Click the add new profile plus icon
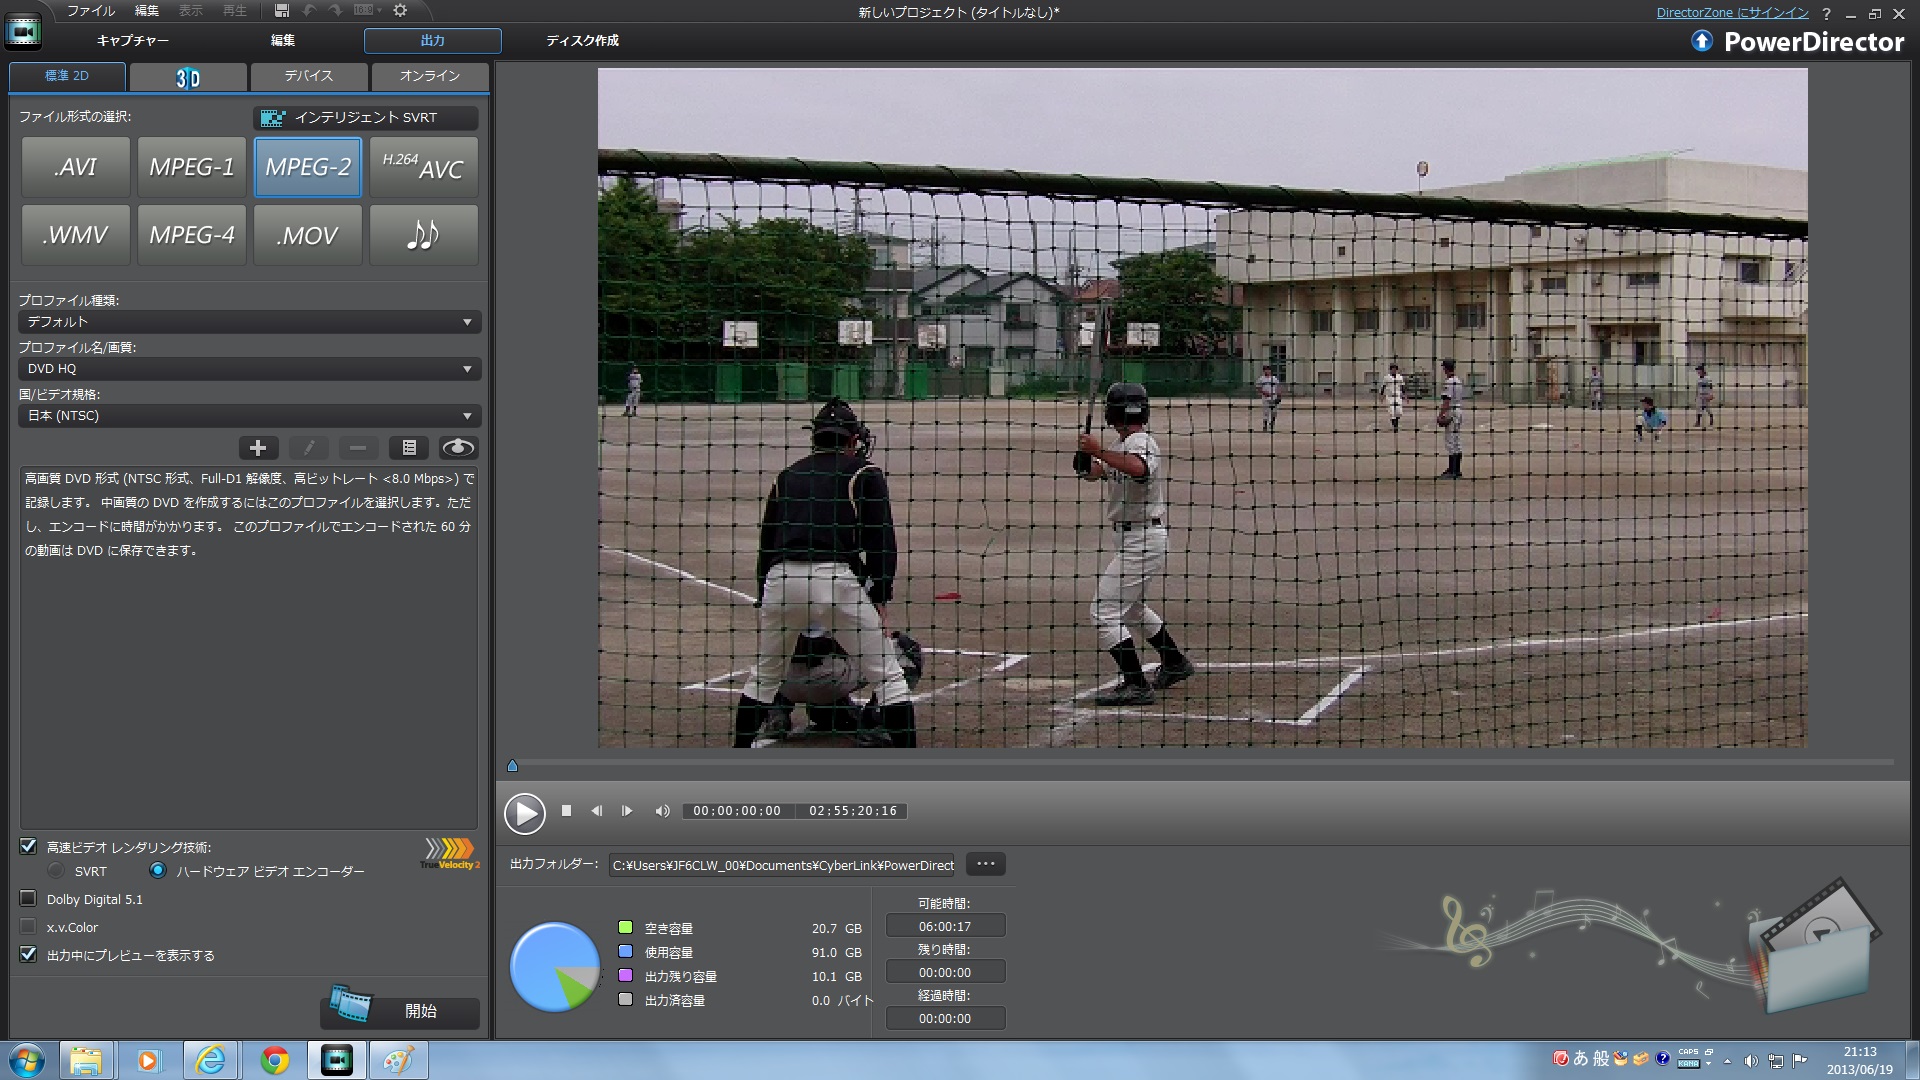 tap(258, 448)
